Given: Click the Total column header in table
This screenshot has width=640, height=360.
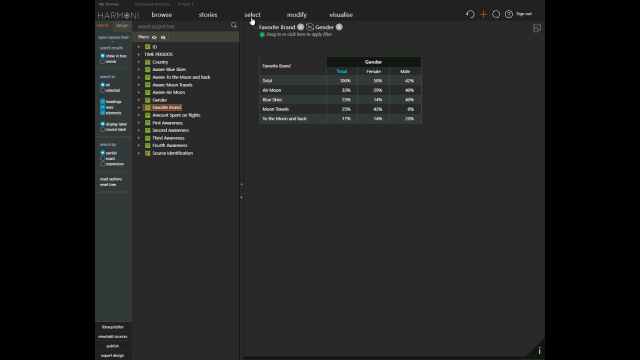Looking at the screenshot, I should click(x=342, y=71).
